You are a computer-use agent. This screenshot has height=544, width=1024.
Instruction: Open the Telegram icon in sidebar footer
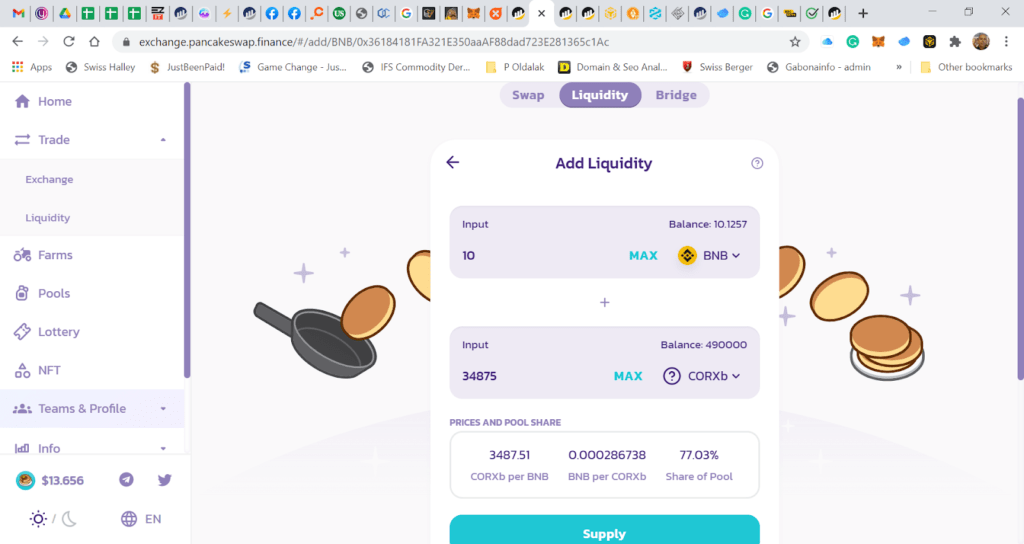[x=126, y=480]
